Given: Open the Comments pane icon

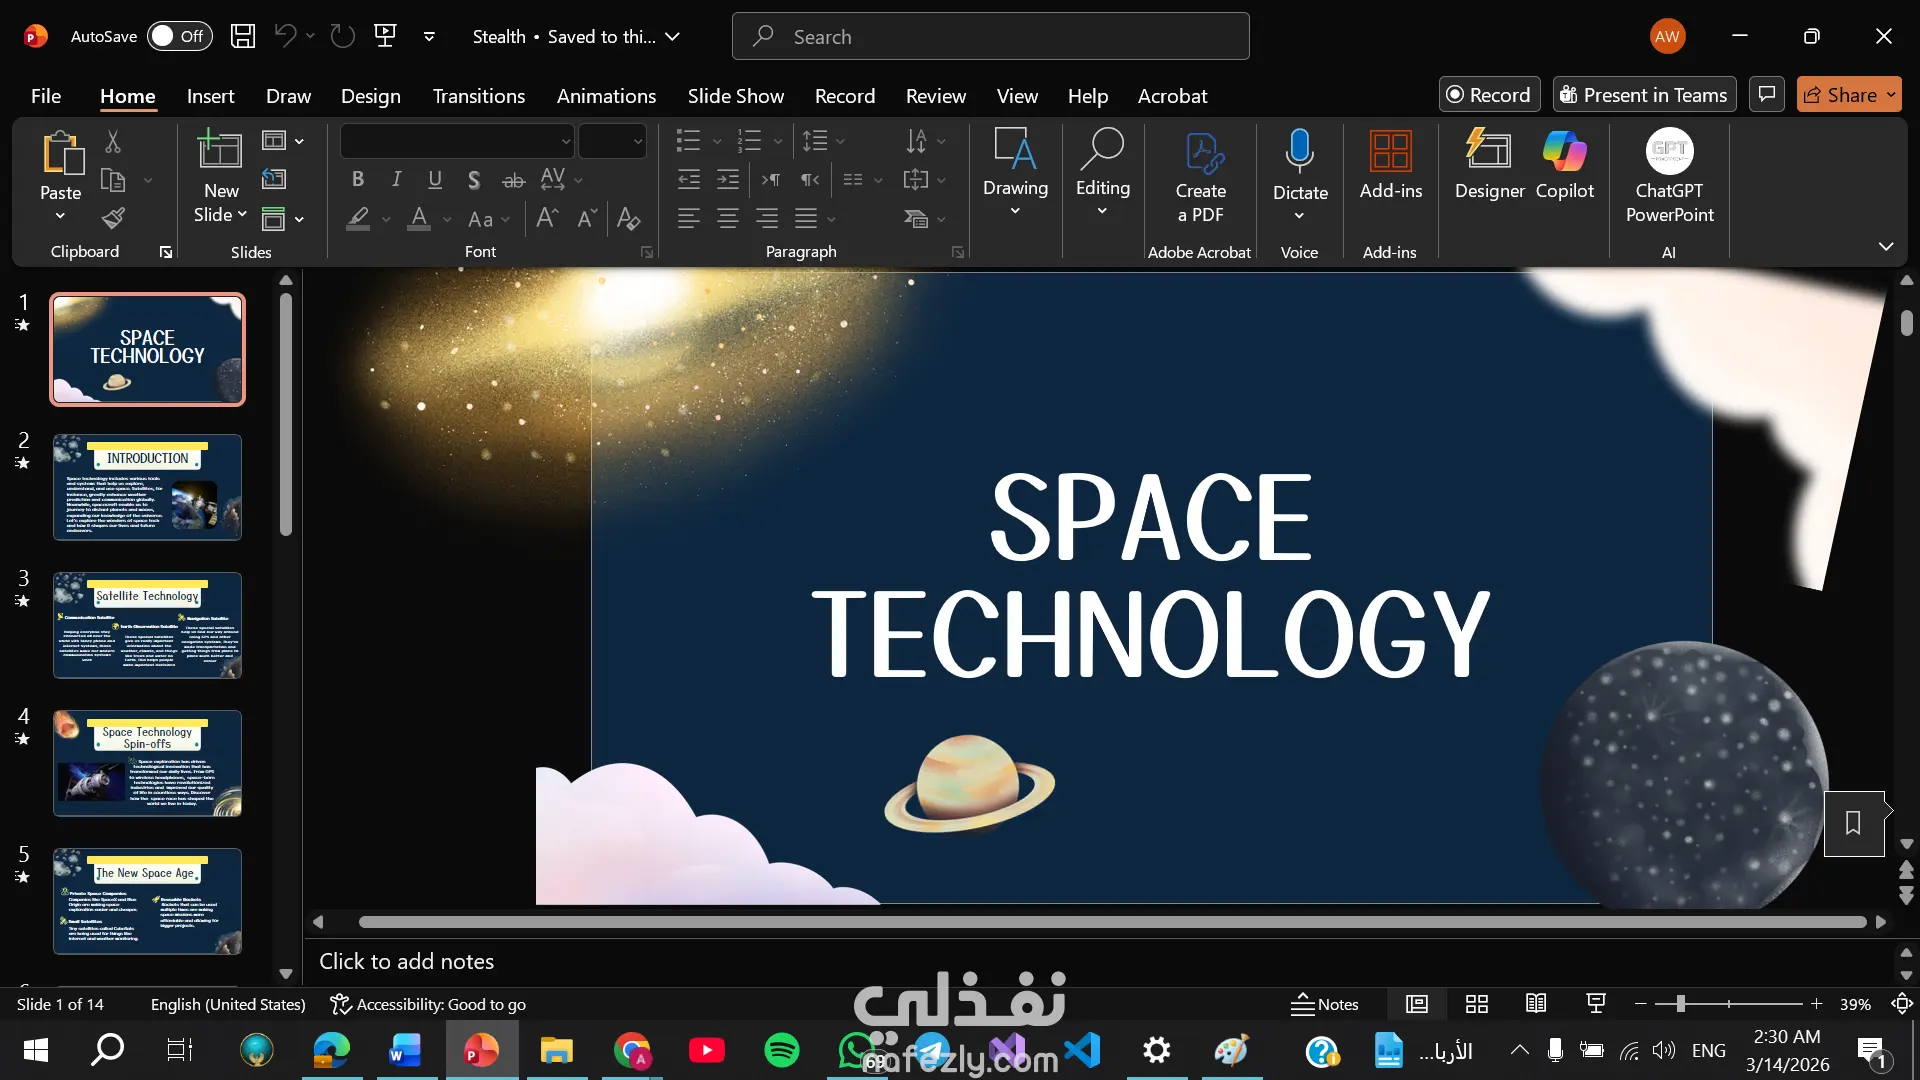Looking at the screenshot, I should tap(1767, 94).
